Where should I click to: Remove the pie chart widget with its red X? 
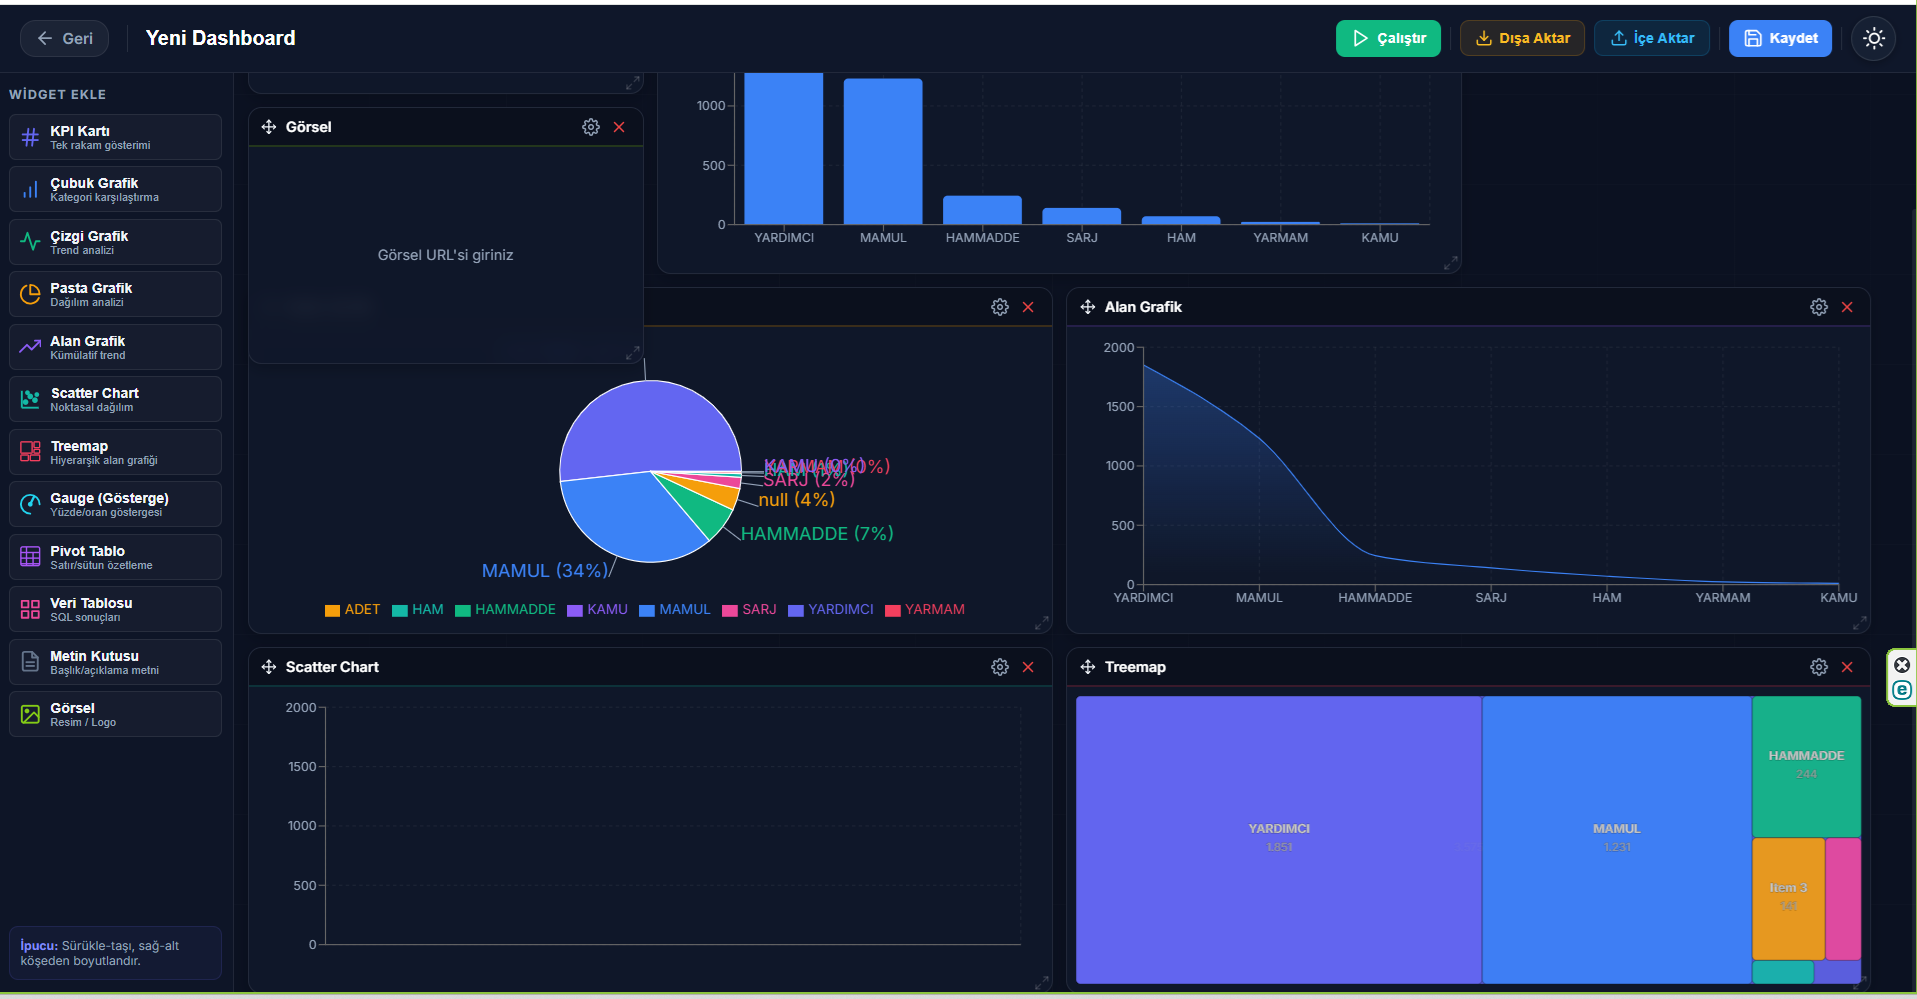tap(1028, 307)
